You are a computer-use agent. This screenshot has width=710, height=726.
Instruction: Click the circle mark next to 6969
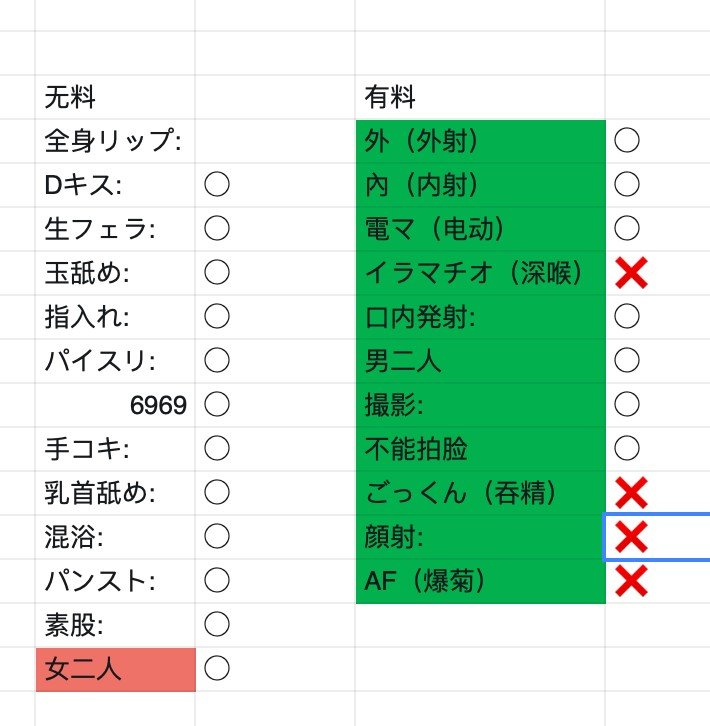217,404
